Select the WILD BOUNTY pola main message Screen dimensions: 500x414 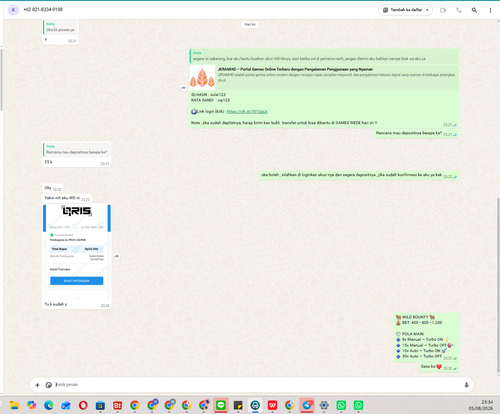pos(426,337)
